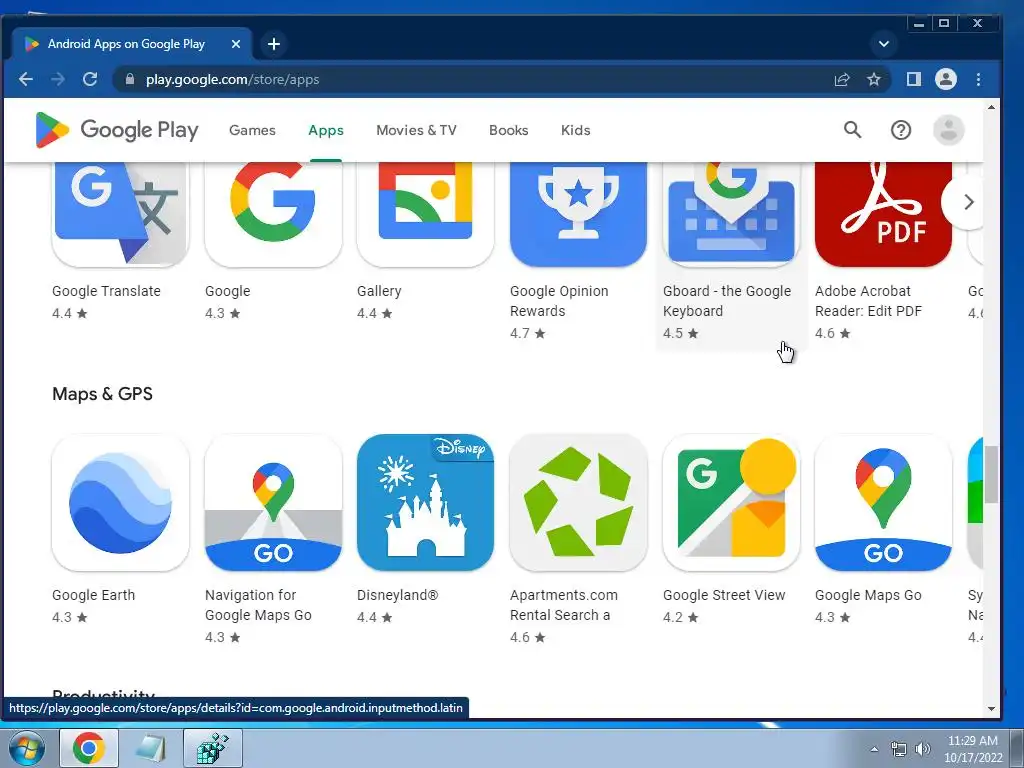This screenshot has height=768, width=1024.
Task: Open the notepad-like taskbar application icon
Action: coord(151,748)
